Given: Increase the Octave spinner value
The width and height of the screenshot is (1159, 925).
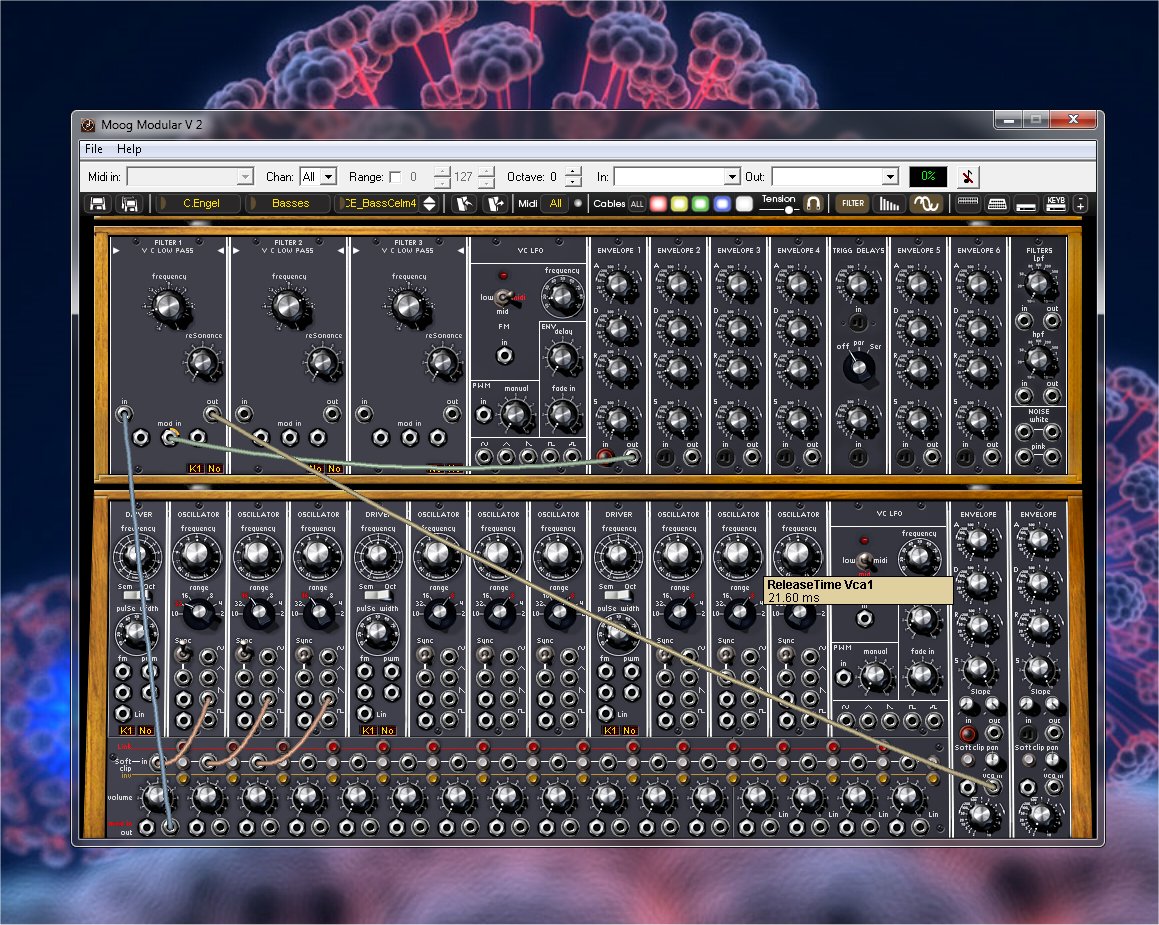Looking at the screenshot, I should tap(574, 172).
